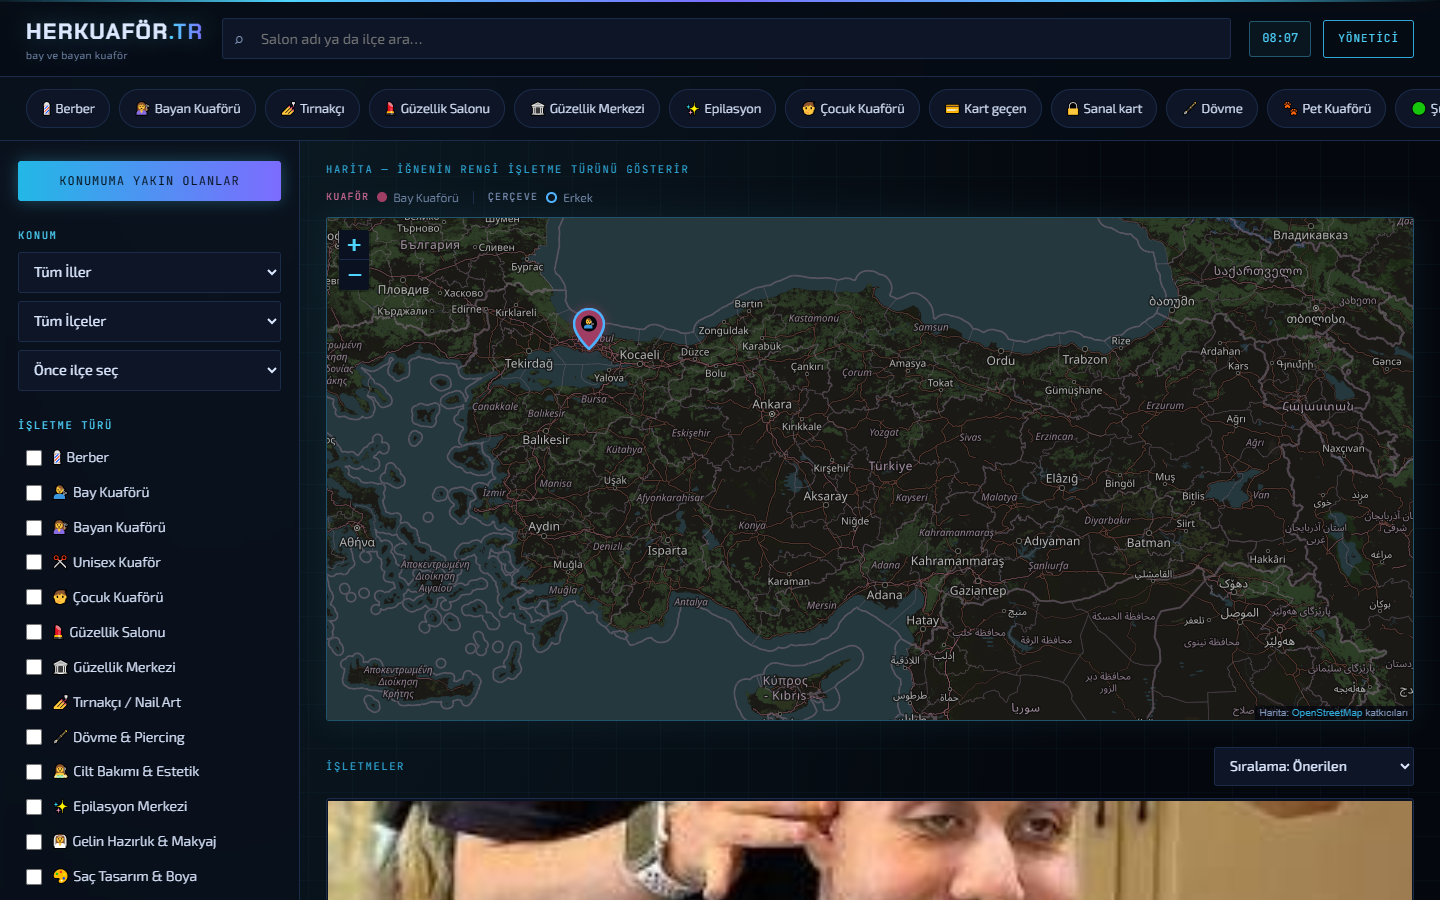The width and height of the screenshot is (1440, 900).
Task: Click the Erkek frame legend circle
Action: point(551,198)
